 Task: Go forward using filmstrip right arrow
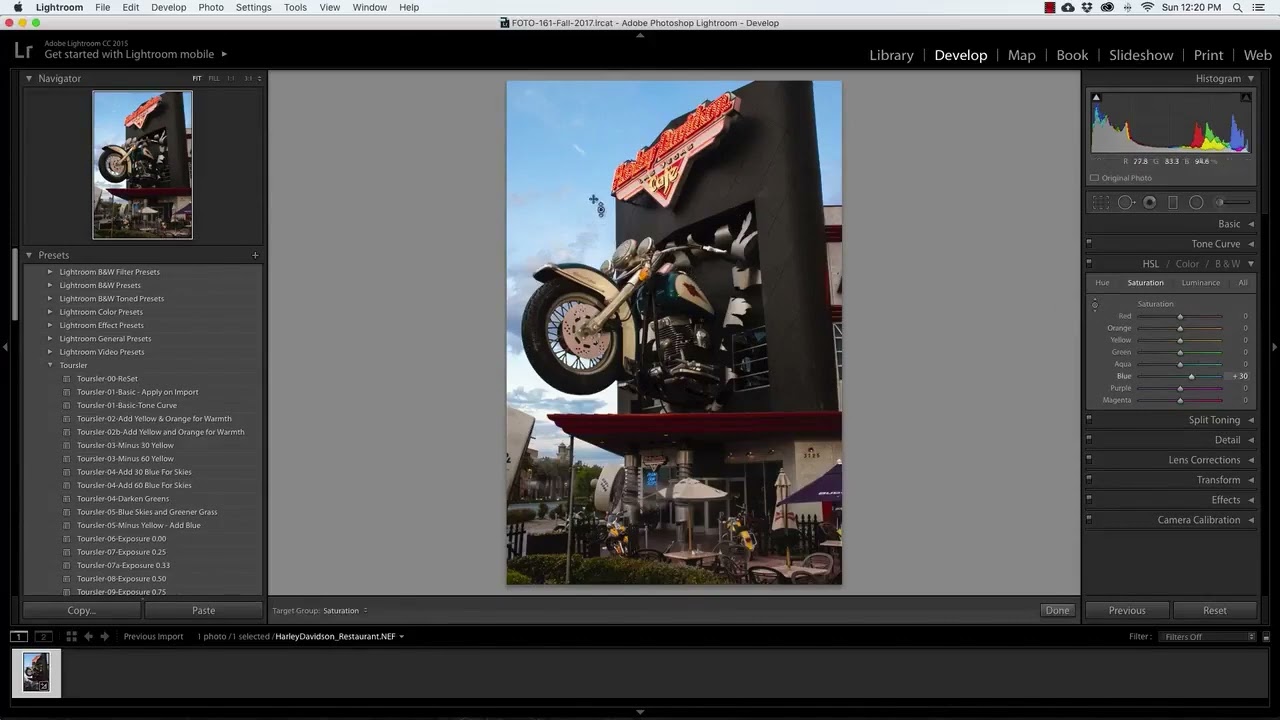pos(104,636)
